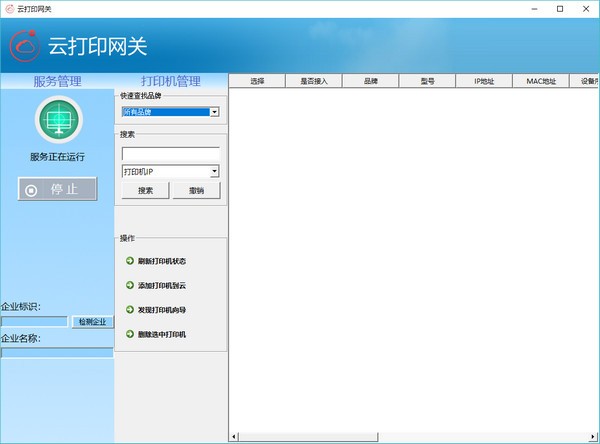The height and width of the screenshot is (444, 600).
Task: Click the green arrow beside 删除选中打印机
Action: (130, 334)
